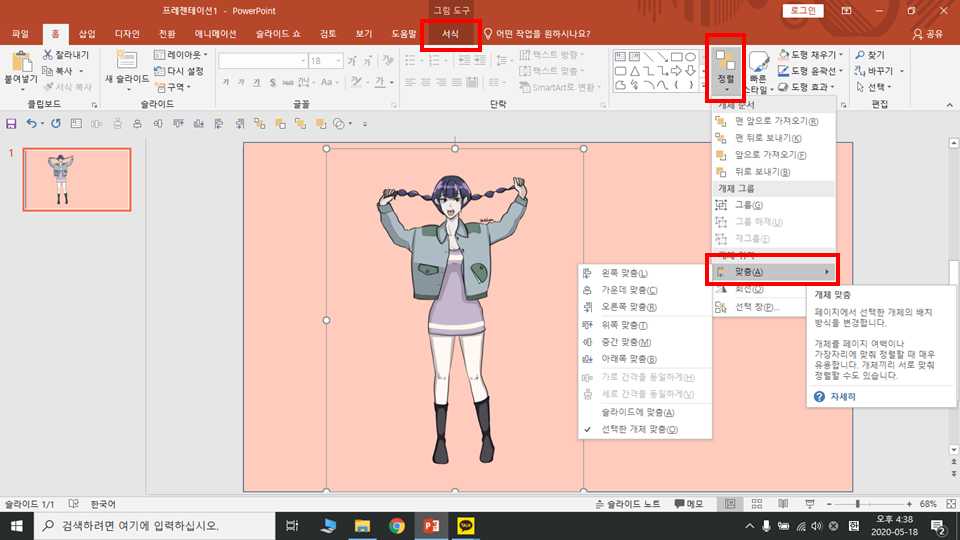Viewport: 960px width, 540px height.
Task: Select slide 1 thumbnail
Action: [x=77, y=179]
